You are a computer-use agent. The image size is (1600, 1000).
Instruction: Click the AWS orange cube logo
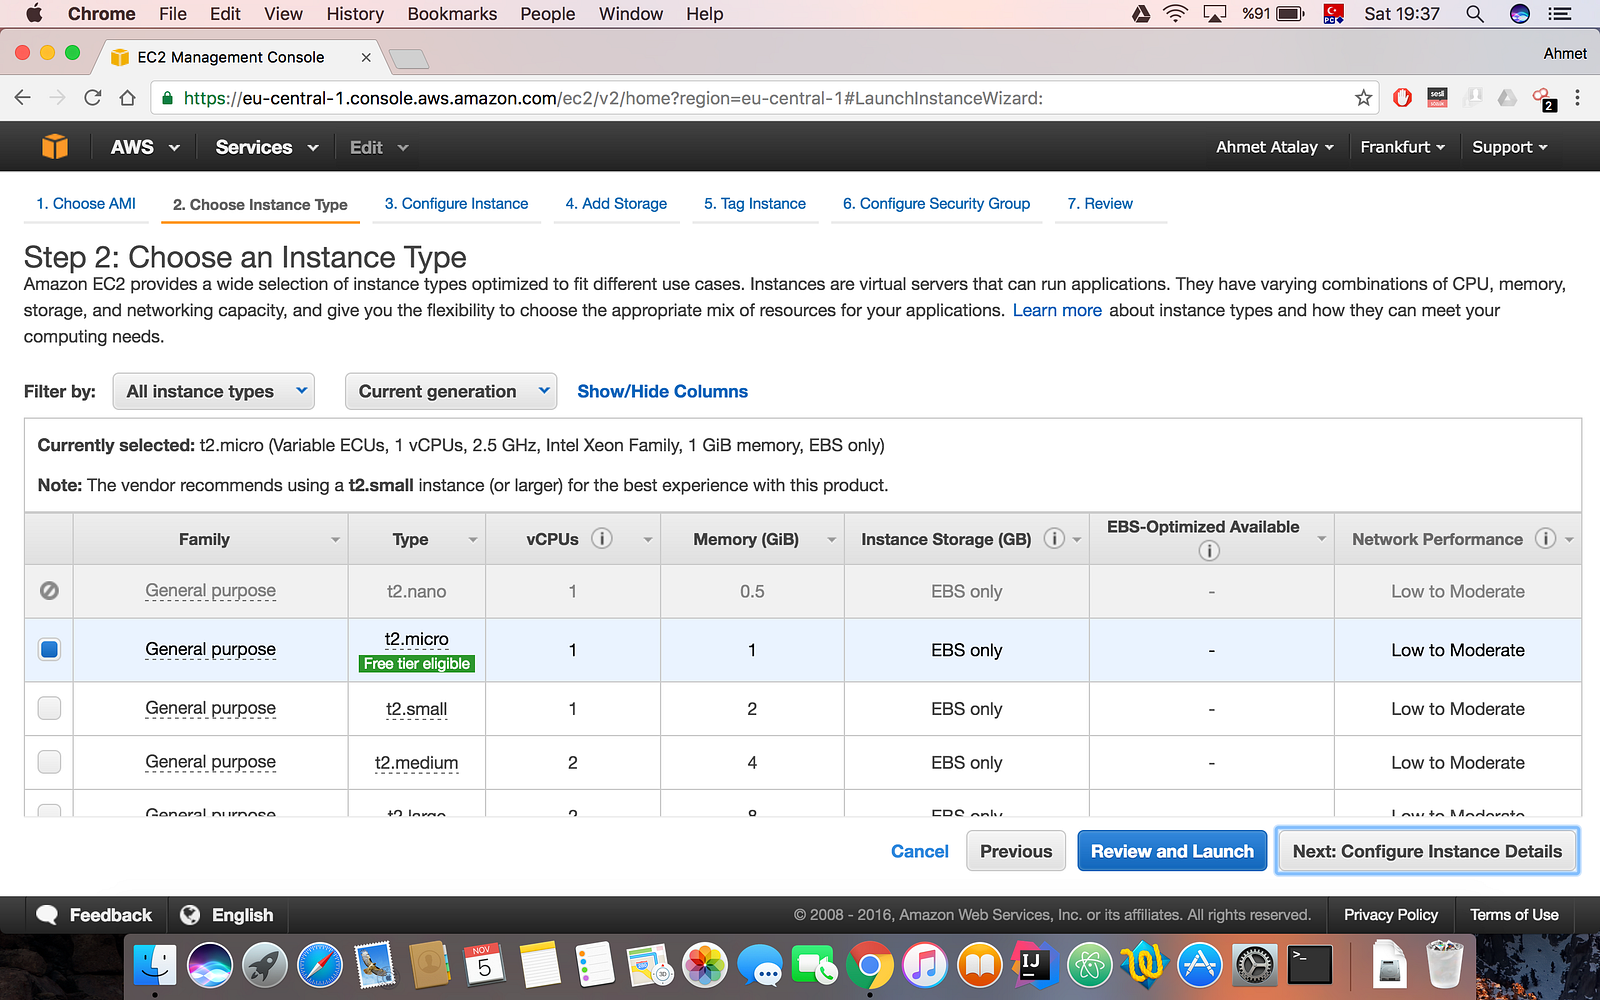point(55,147)
